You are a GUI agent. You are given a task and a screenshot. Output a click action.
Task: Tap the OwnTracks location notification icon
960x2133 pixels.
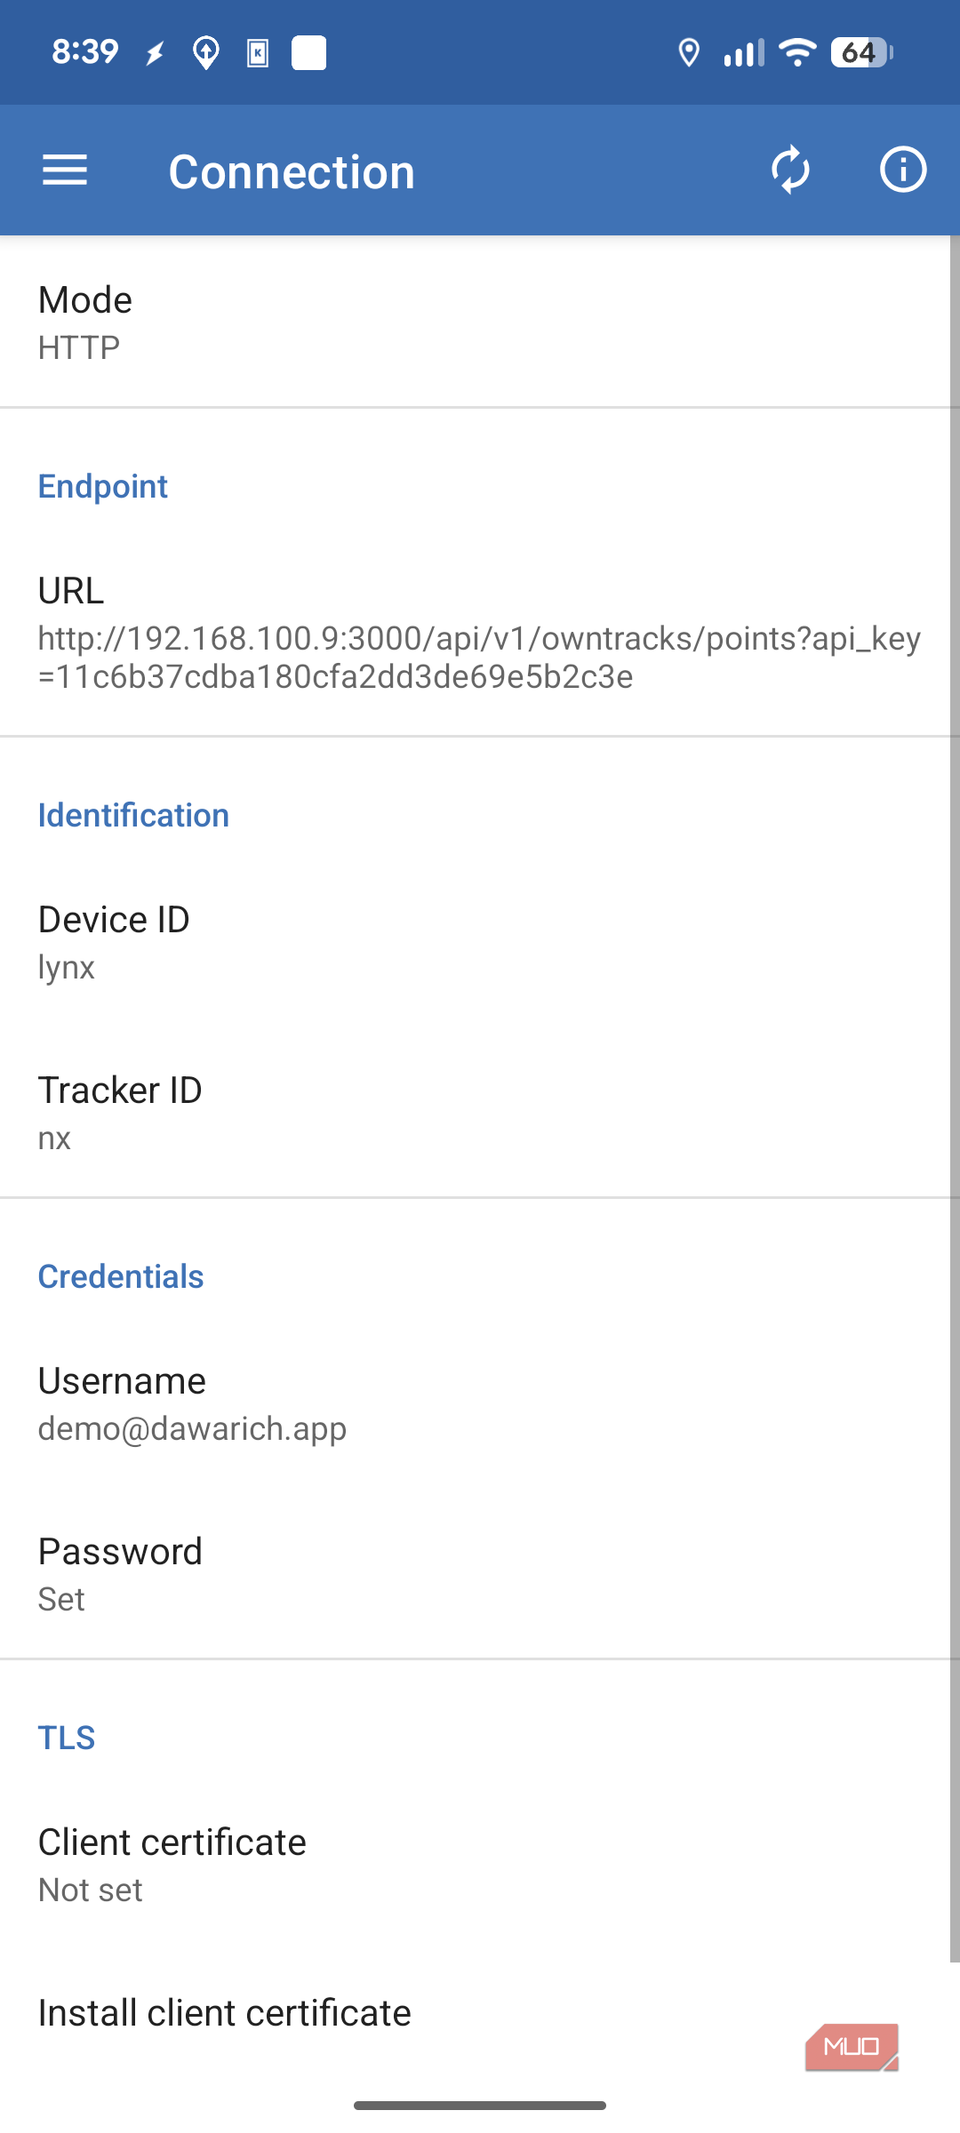[206, 53]
